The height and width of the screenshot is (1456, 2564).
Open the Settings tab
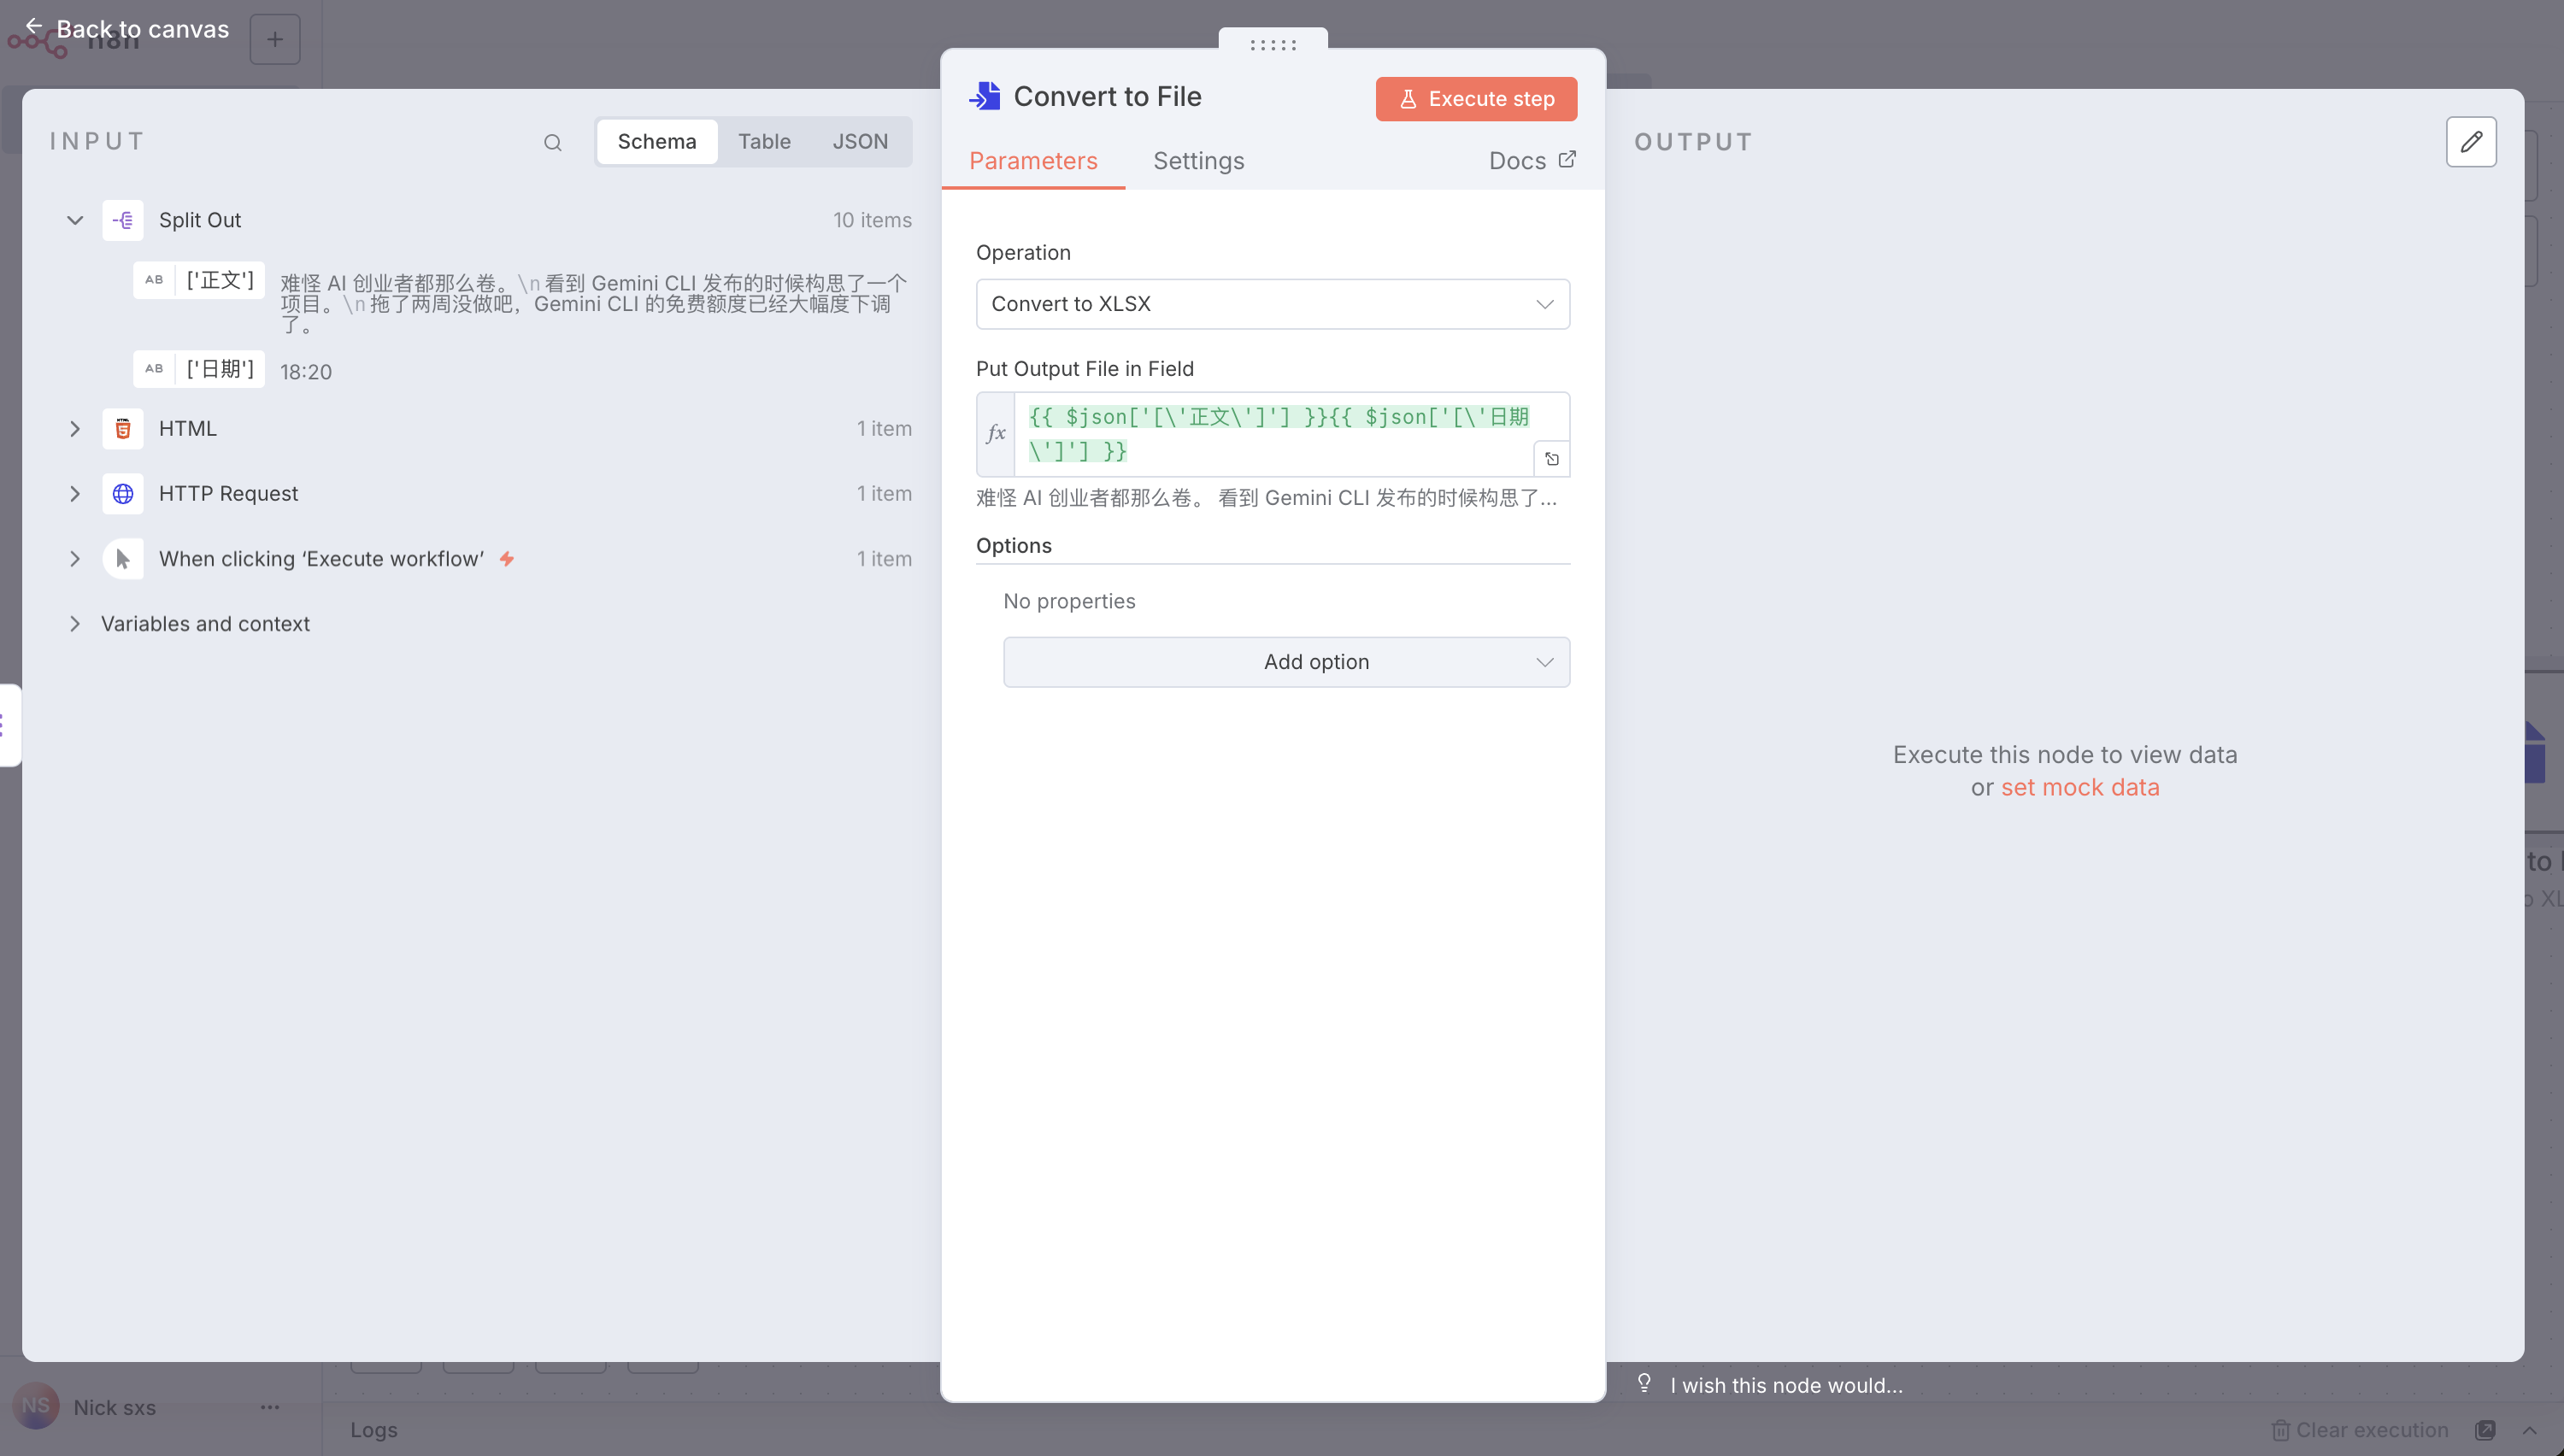click(x=1198, y=161)
